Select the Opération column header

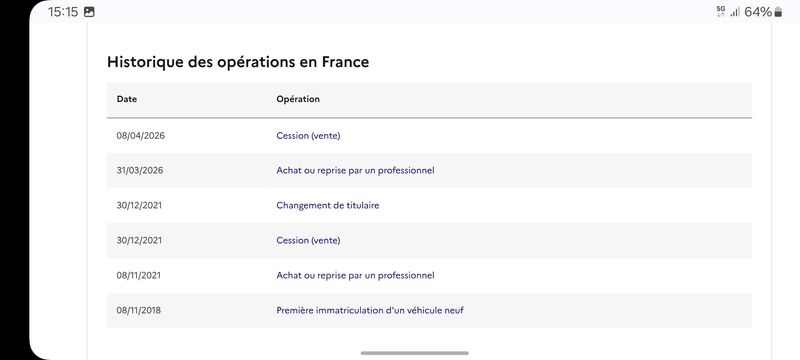click(298, 99)
